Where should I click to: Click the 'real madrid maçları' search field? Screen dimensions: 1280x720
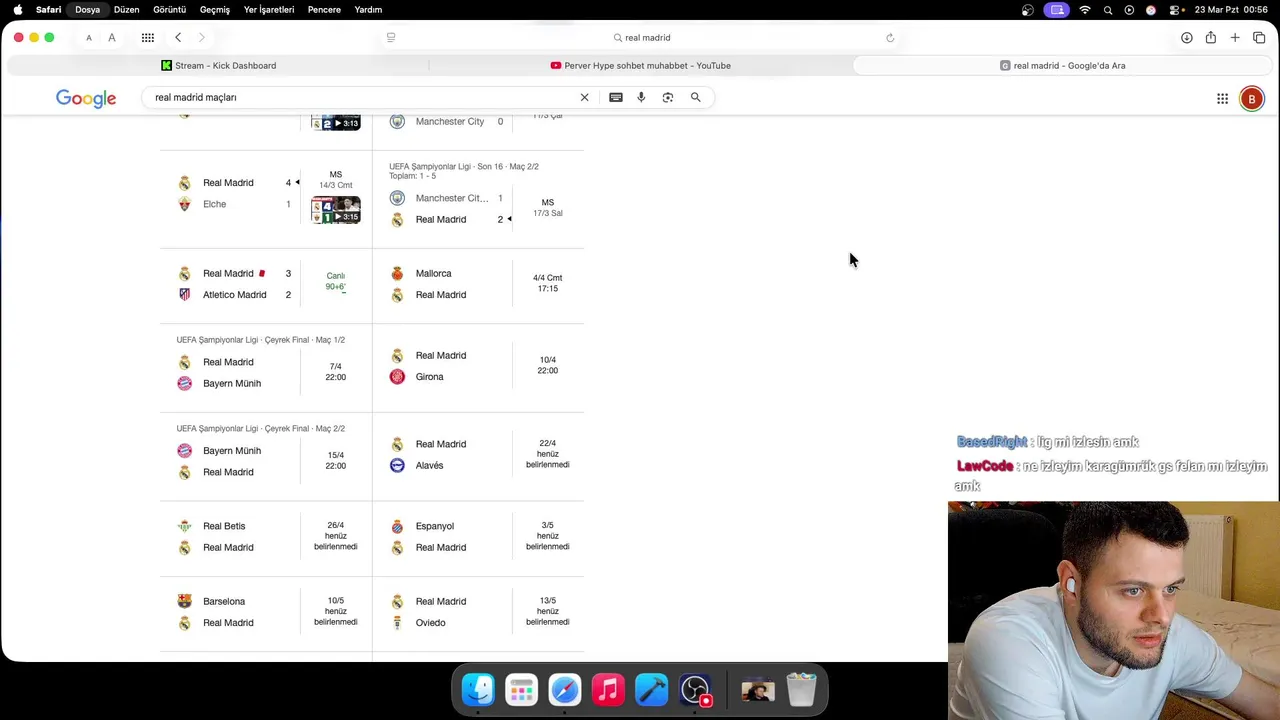coord(360,97)
